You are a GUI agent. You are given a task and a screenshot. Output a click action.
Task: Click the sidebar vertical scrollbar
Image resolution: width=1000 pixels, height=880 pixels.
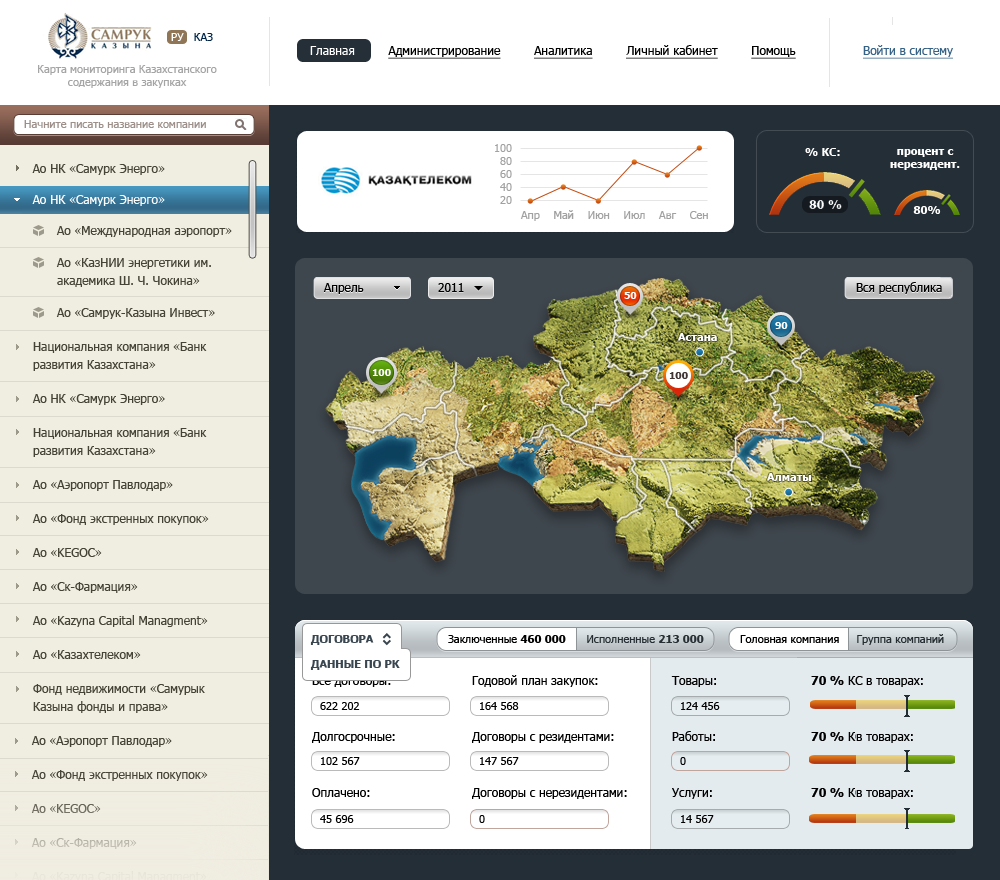pyautogui.click(x=253, y=209)
